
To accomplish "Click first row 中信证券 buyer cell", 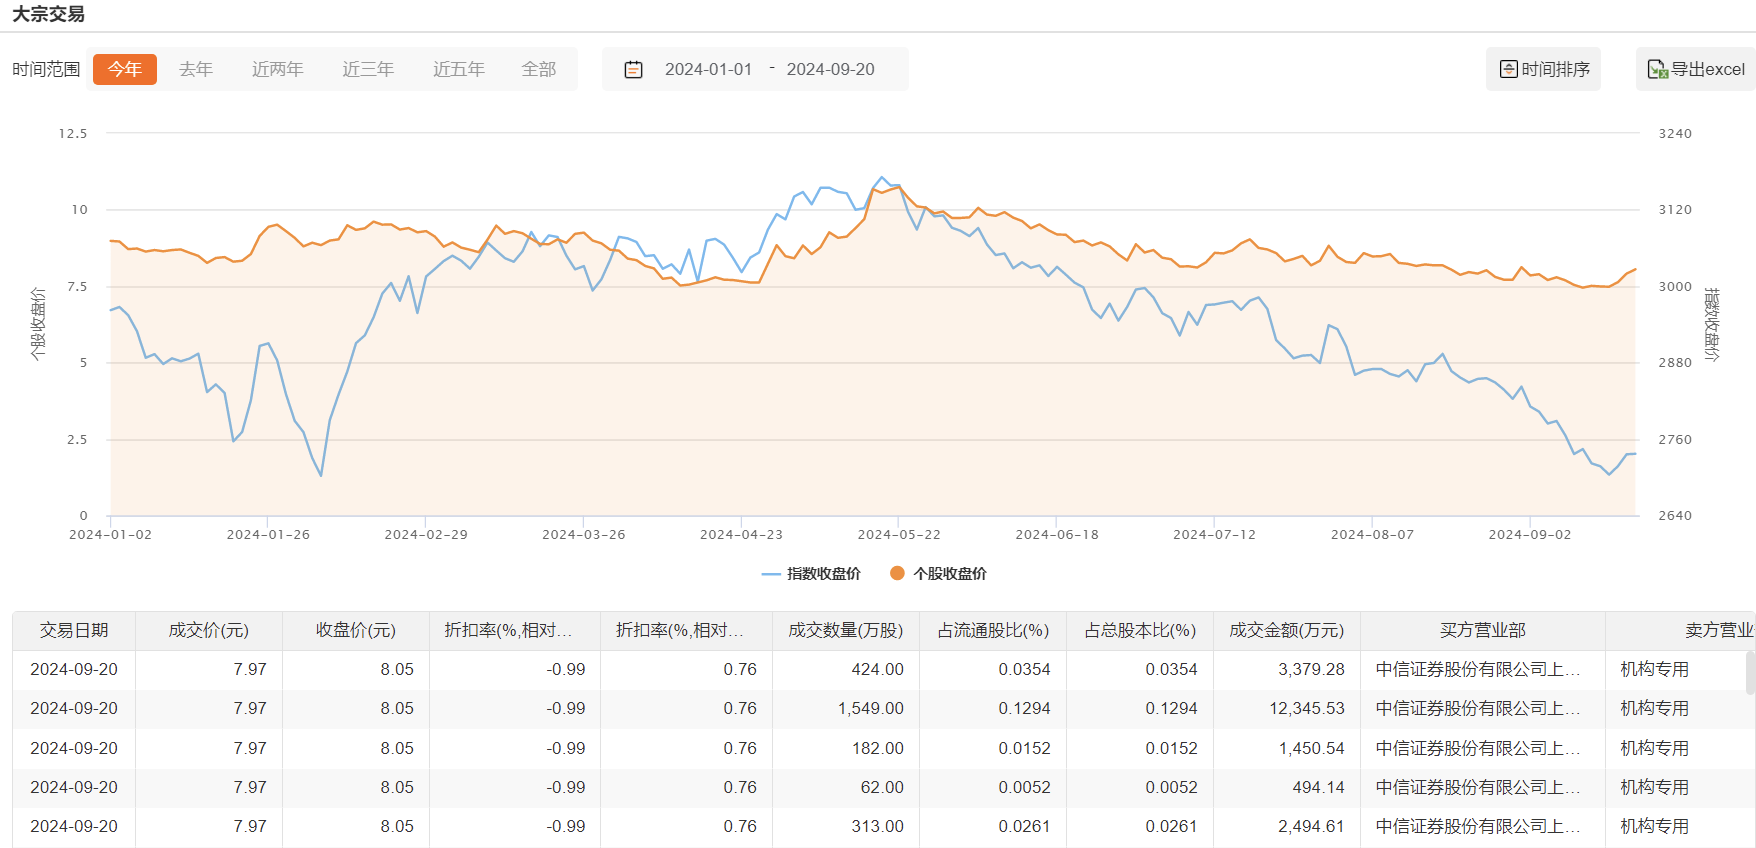I will point(1477,670).
